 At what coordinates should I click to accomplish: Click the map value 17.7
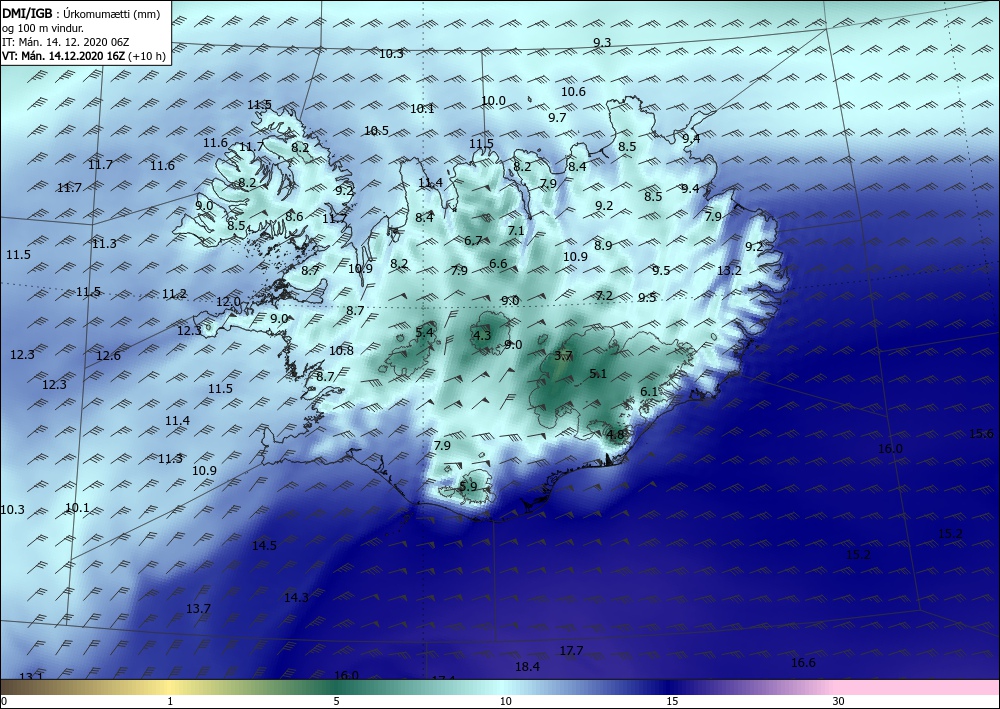(571, 651)
